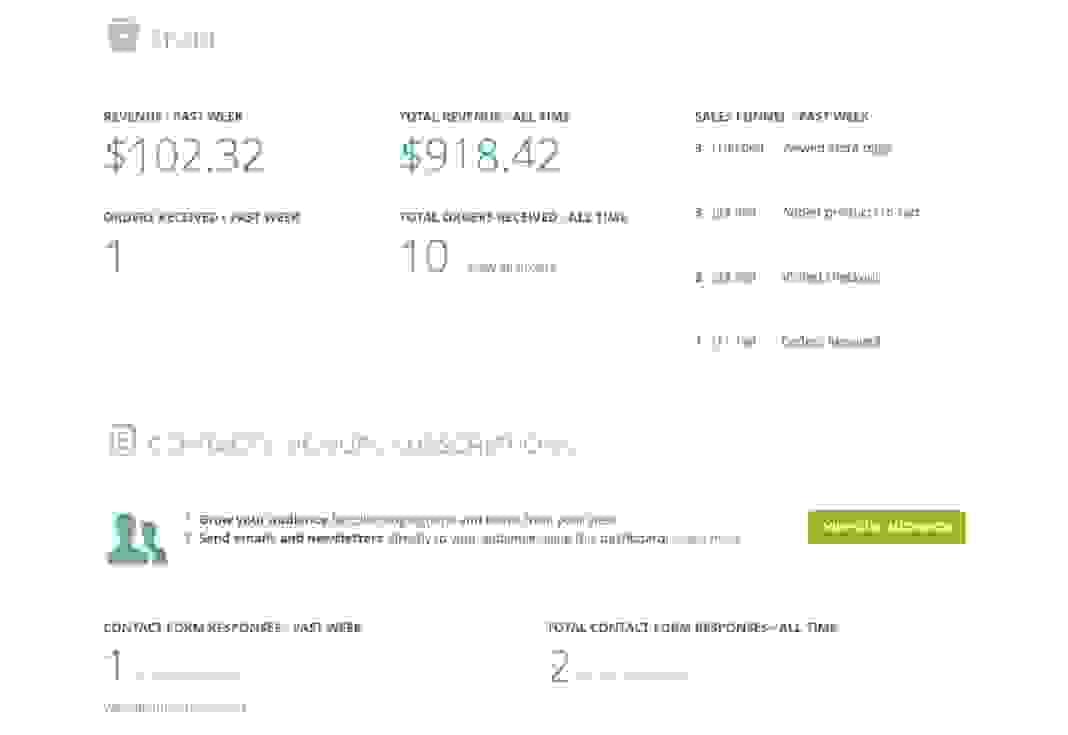The width and height of the screenshot is (1068, 735).
Task: Open the visited checkout funnel link
Action: tap(830, 277)
